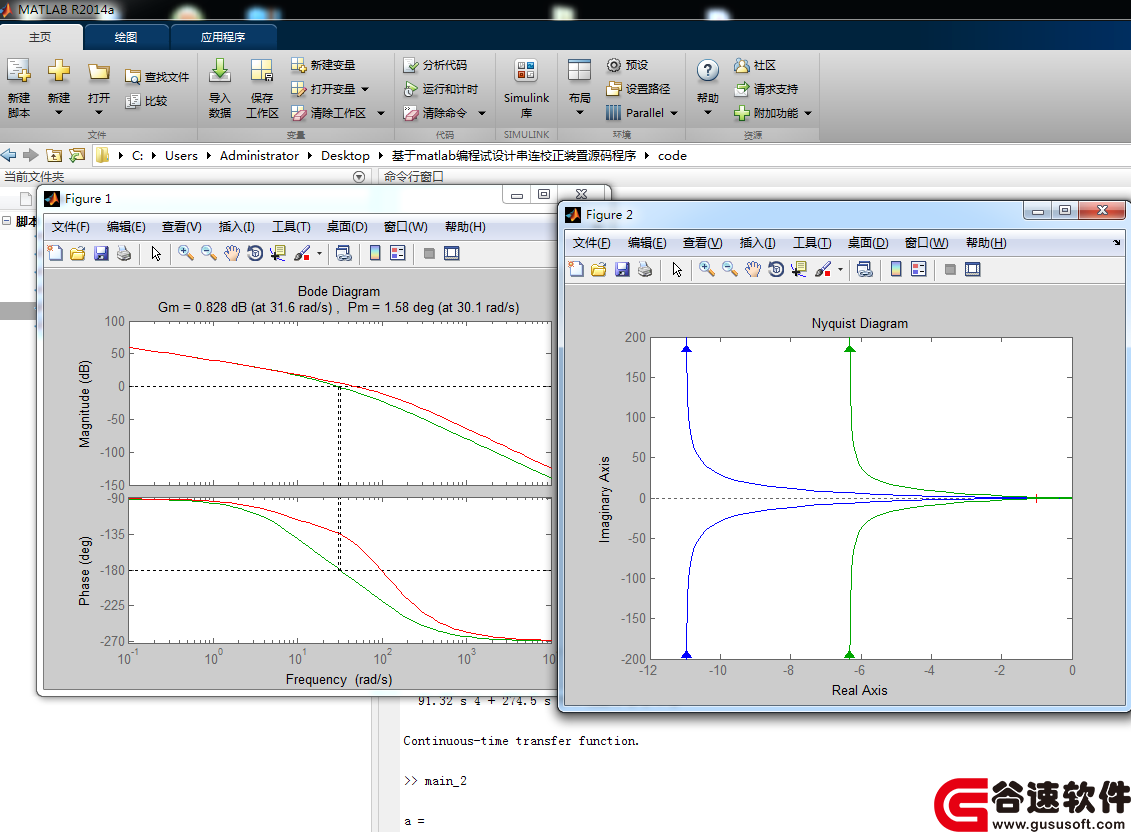The image size is (1131, 832).
Task: Toggle Figure 1 Zoom Out tool
Action: [208, 253]
